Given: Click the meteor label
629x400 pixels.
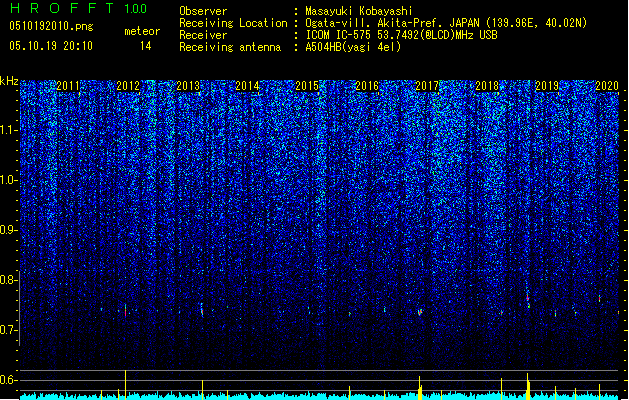Looking at the screenshot, I should (142, 31).
